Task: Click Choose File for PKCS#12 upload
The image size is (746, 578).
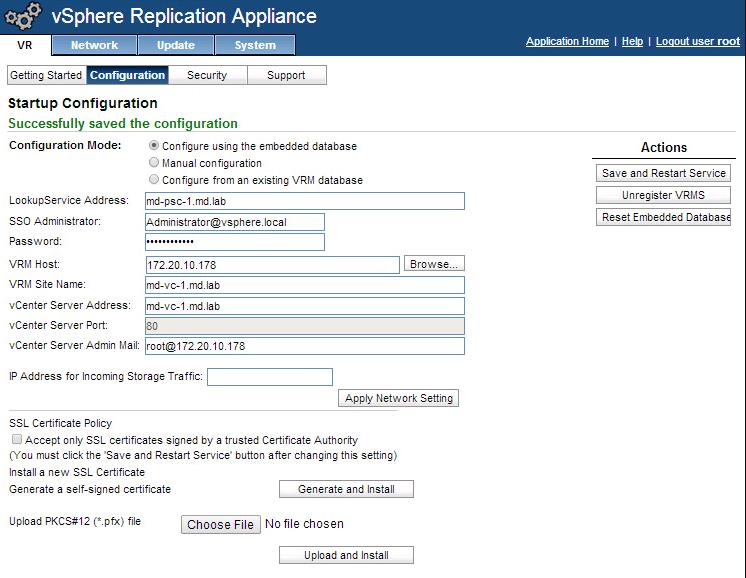Action: (x=221, y=524)
